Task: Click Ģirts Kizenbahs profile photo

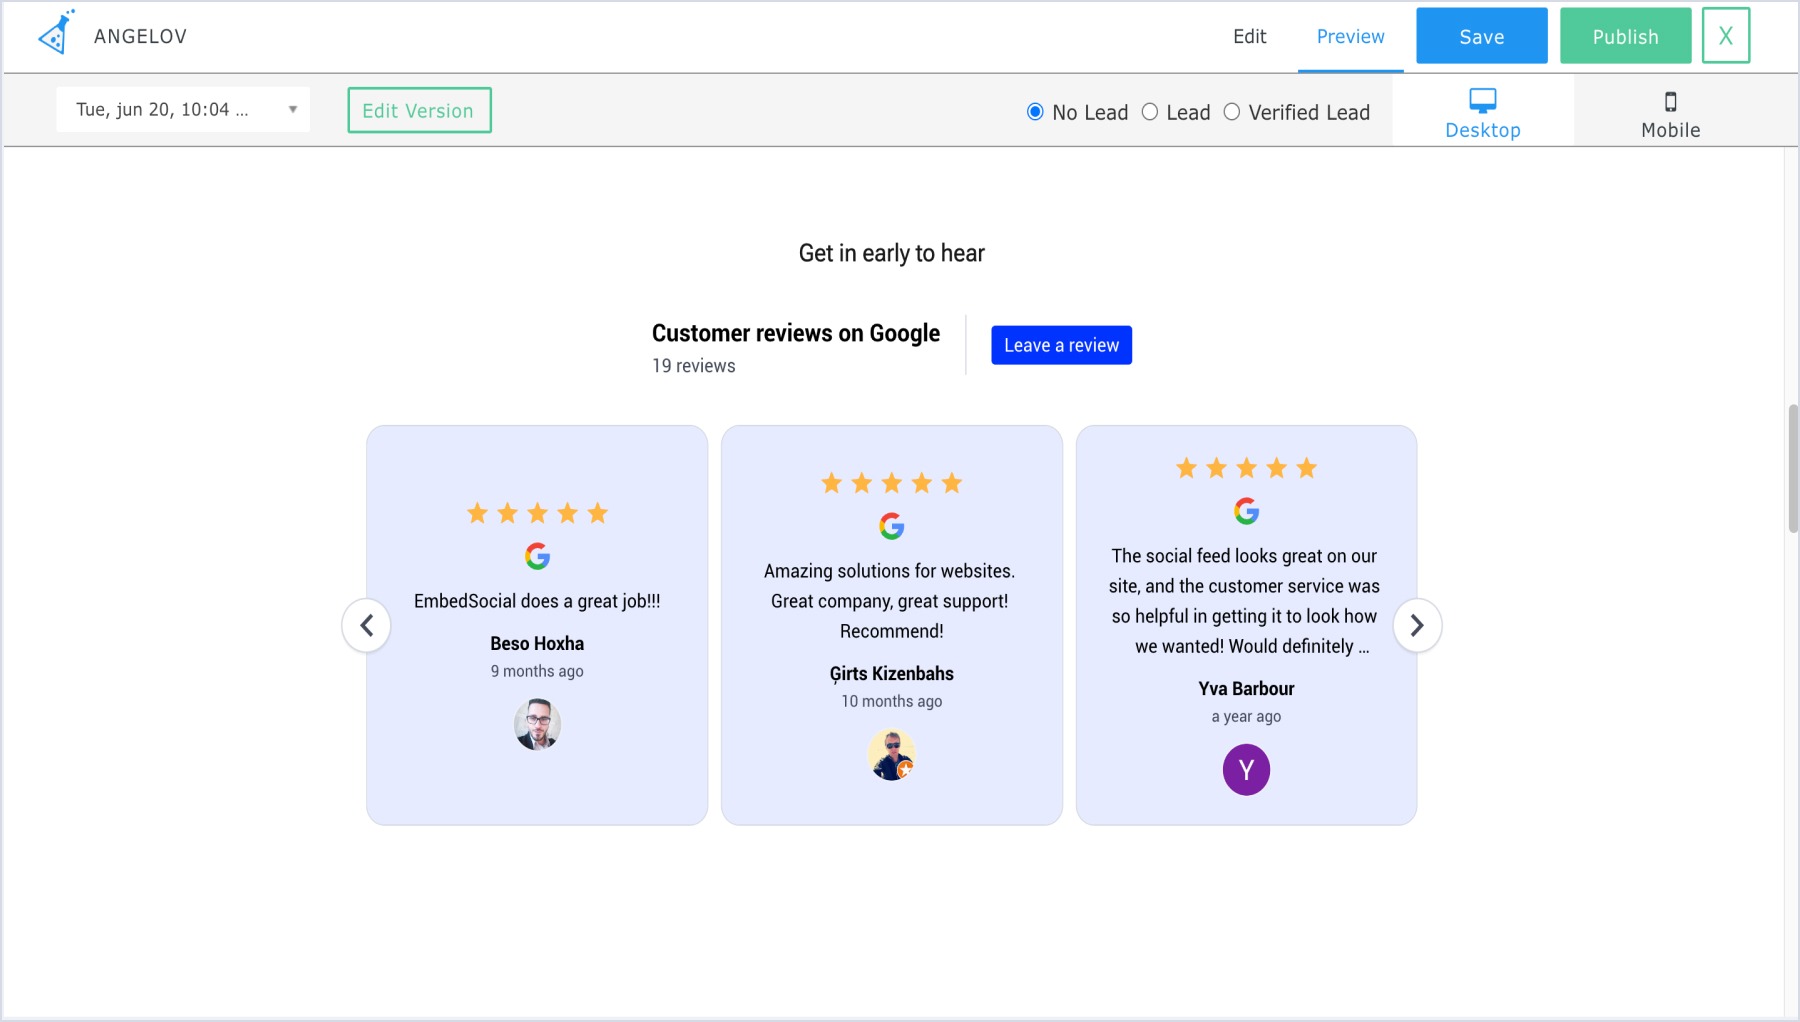Action: click(892, 755)
